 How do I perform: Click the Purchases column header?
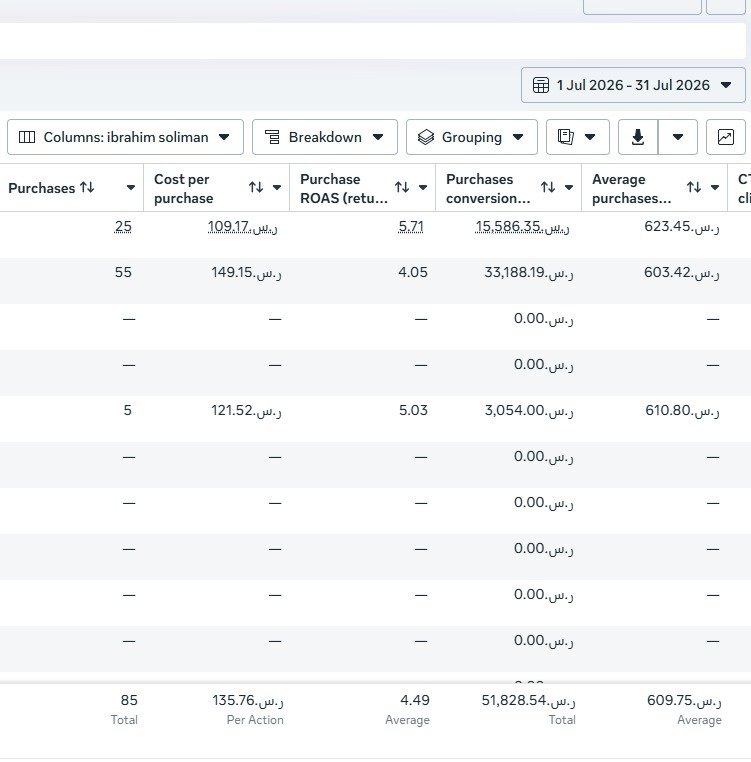tap(42, 188)
